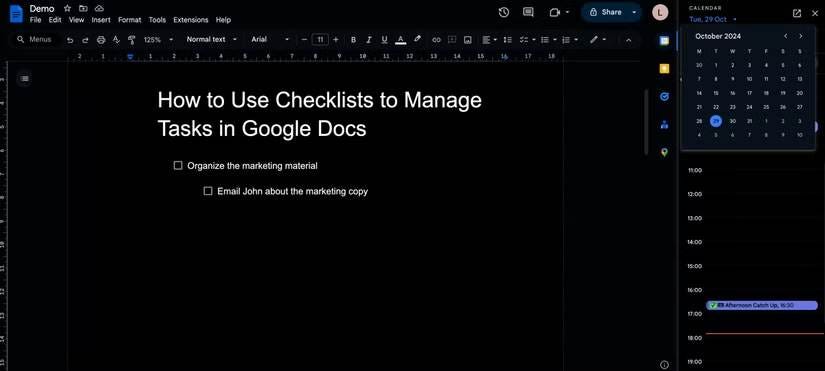Open the comments icon in header
This screenshot has width=825, height=371.
click(x=528, y=12)
